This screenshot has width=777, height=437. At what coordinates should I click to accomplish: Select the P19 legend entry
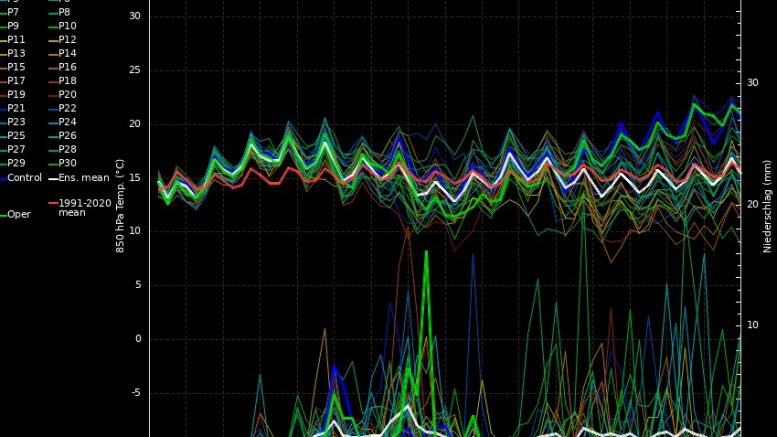(20, 94)
